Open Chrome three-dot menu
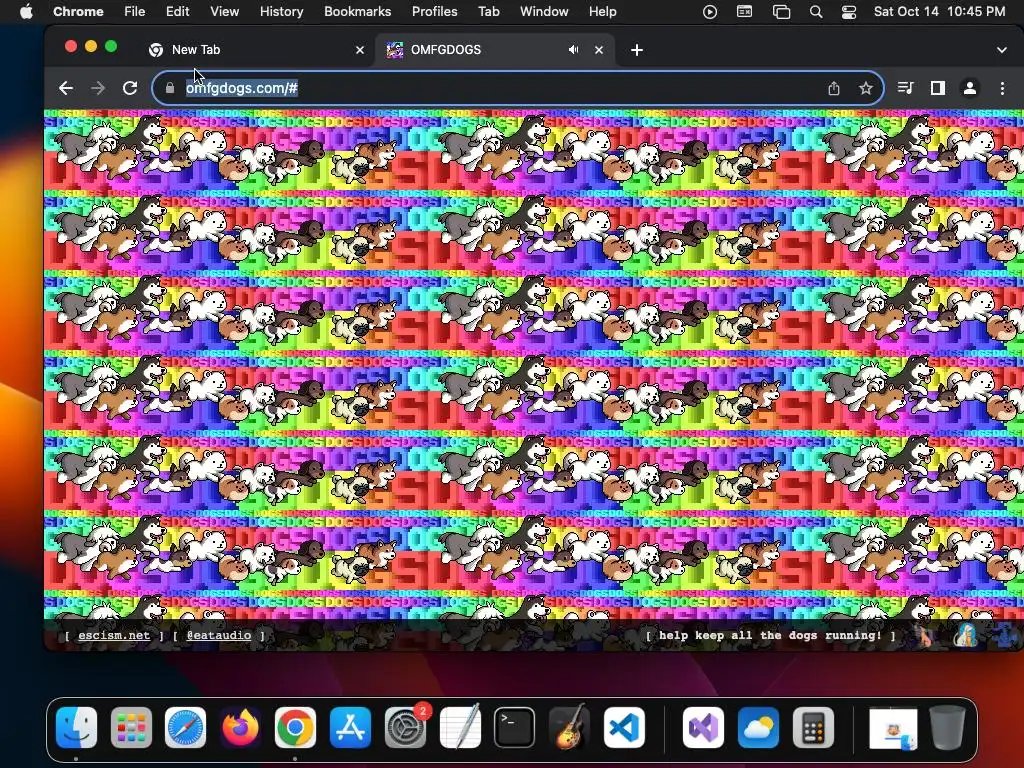The height and width of the screenshot is (768, 1024). pos(1002,88)
